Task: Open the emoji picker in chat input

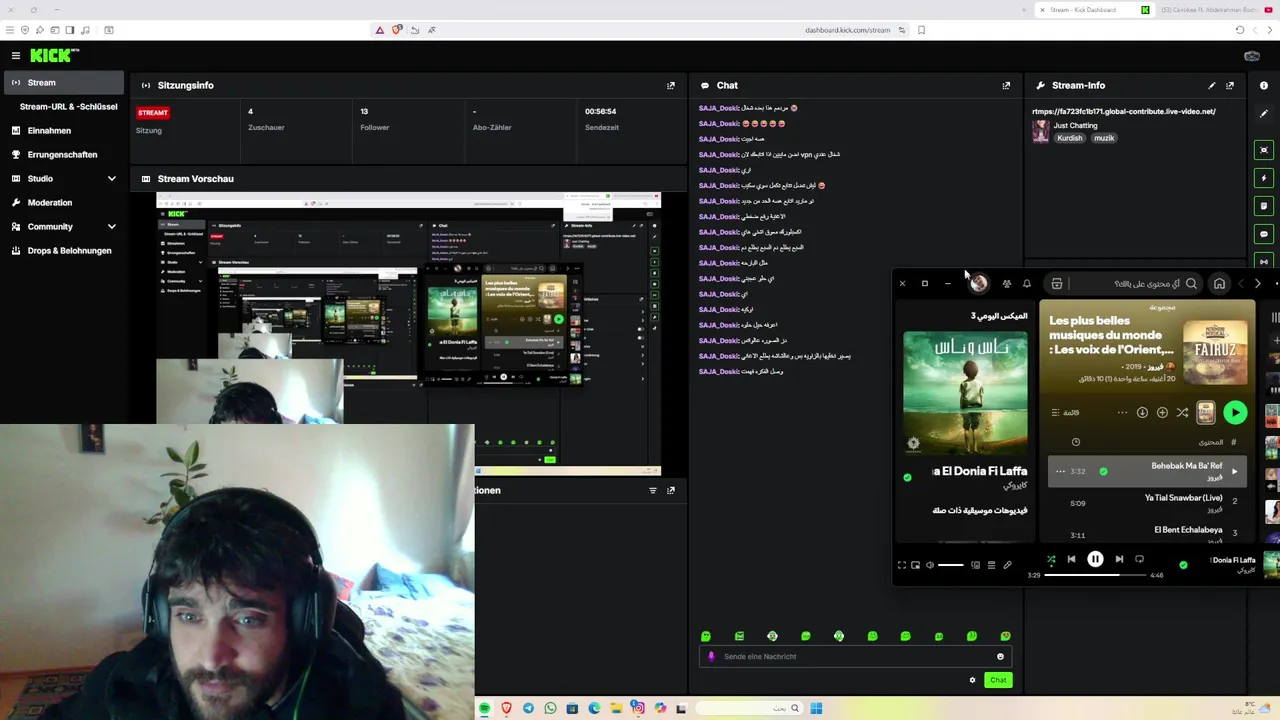Action: click(1000, 657)
